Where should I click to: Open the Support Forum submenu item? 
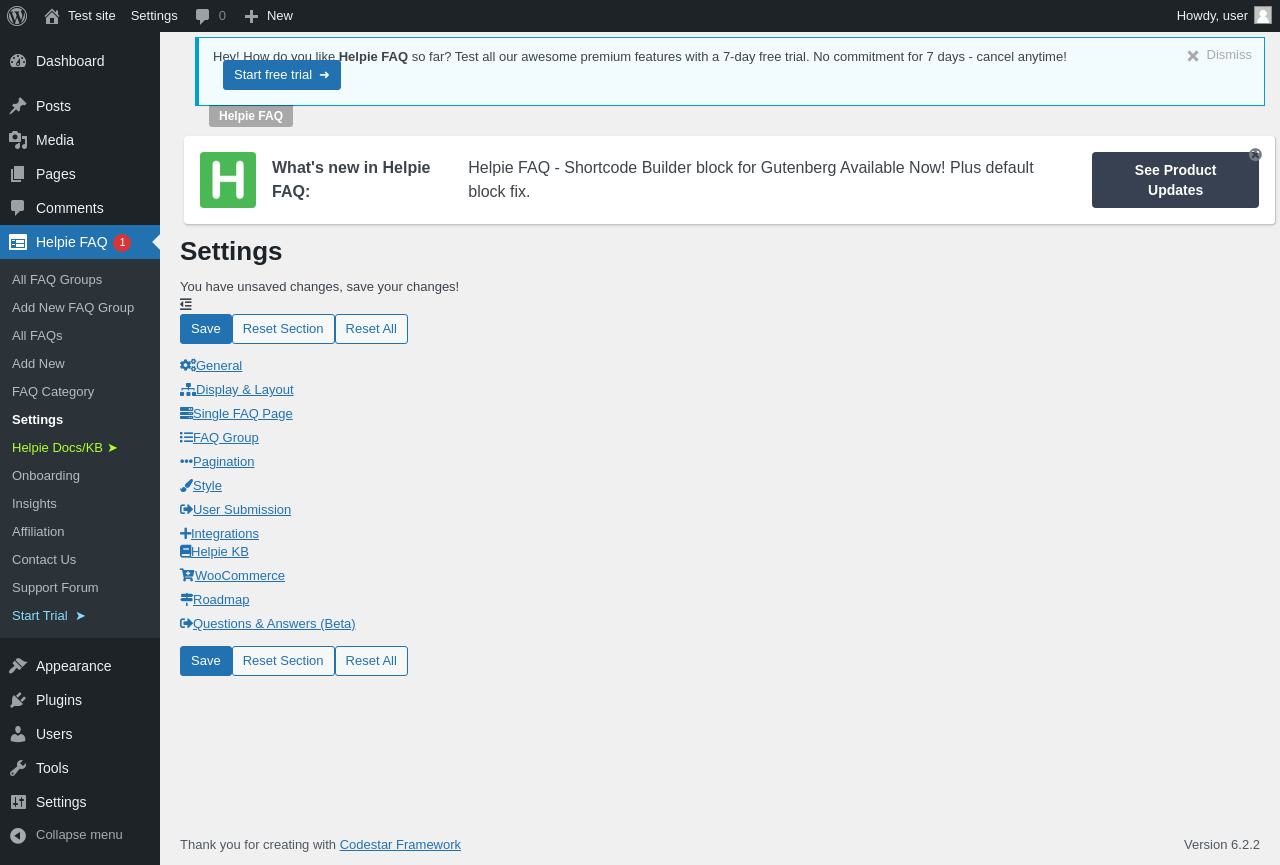[x=55, y=587]
